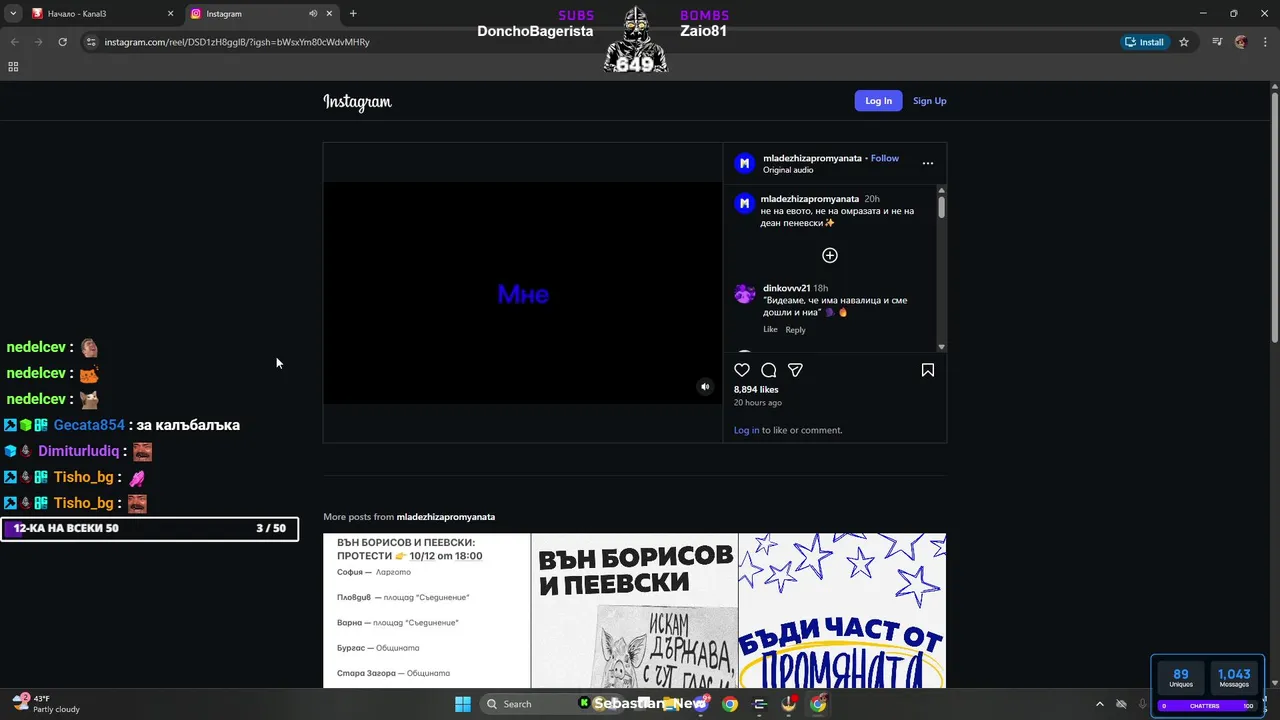Open the weather widget 43°F Partly cloudy
This screenshot has height=720, width=1280.
click(x=46, y=704)
